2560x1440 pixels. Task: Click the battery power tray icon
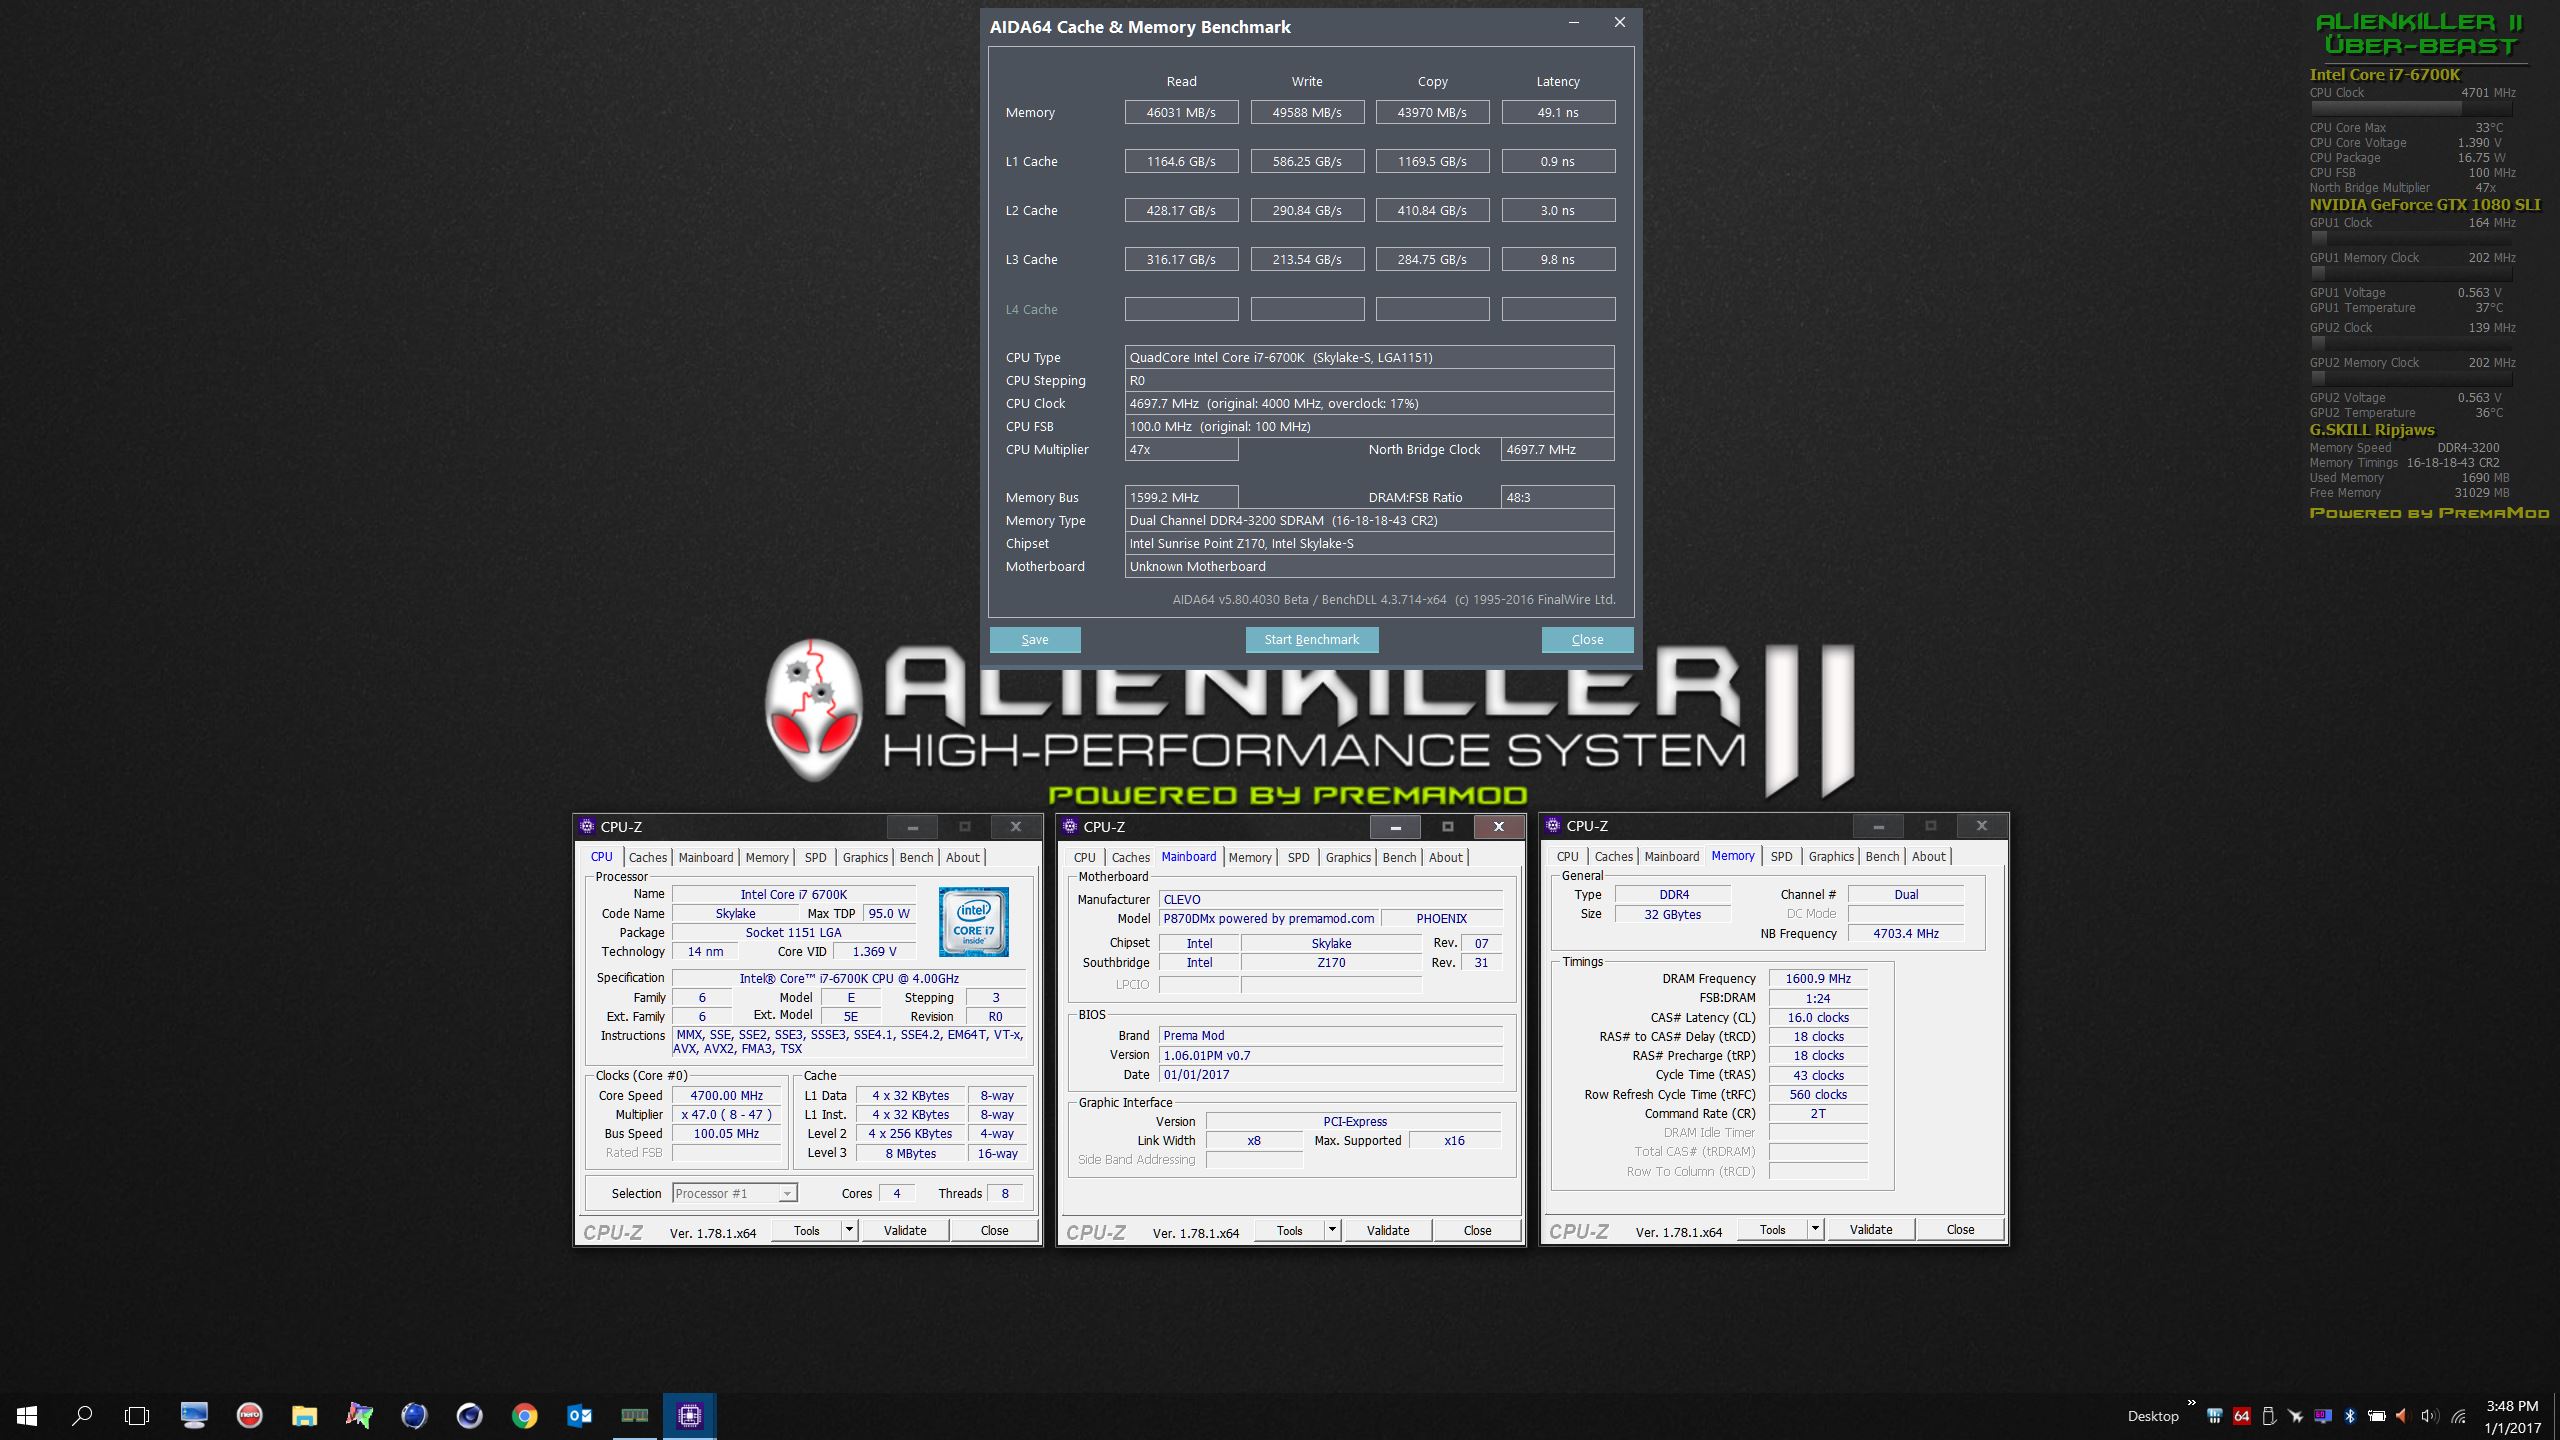[2377, 1416]
